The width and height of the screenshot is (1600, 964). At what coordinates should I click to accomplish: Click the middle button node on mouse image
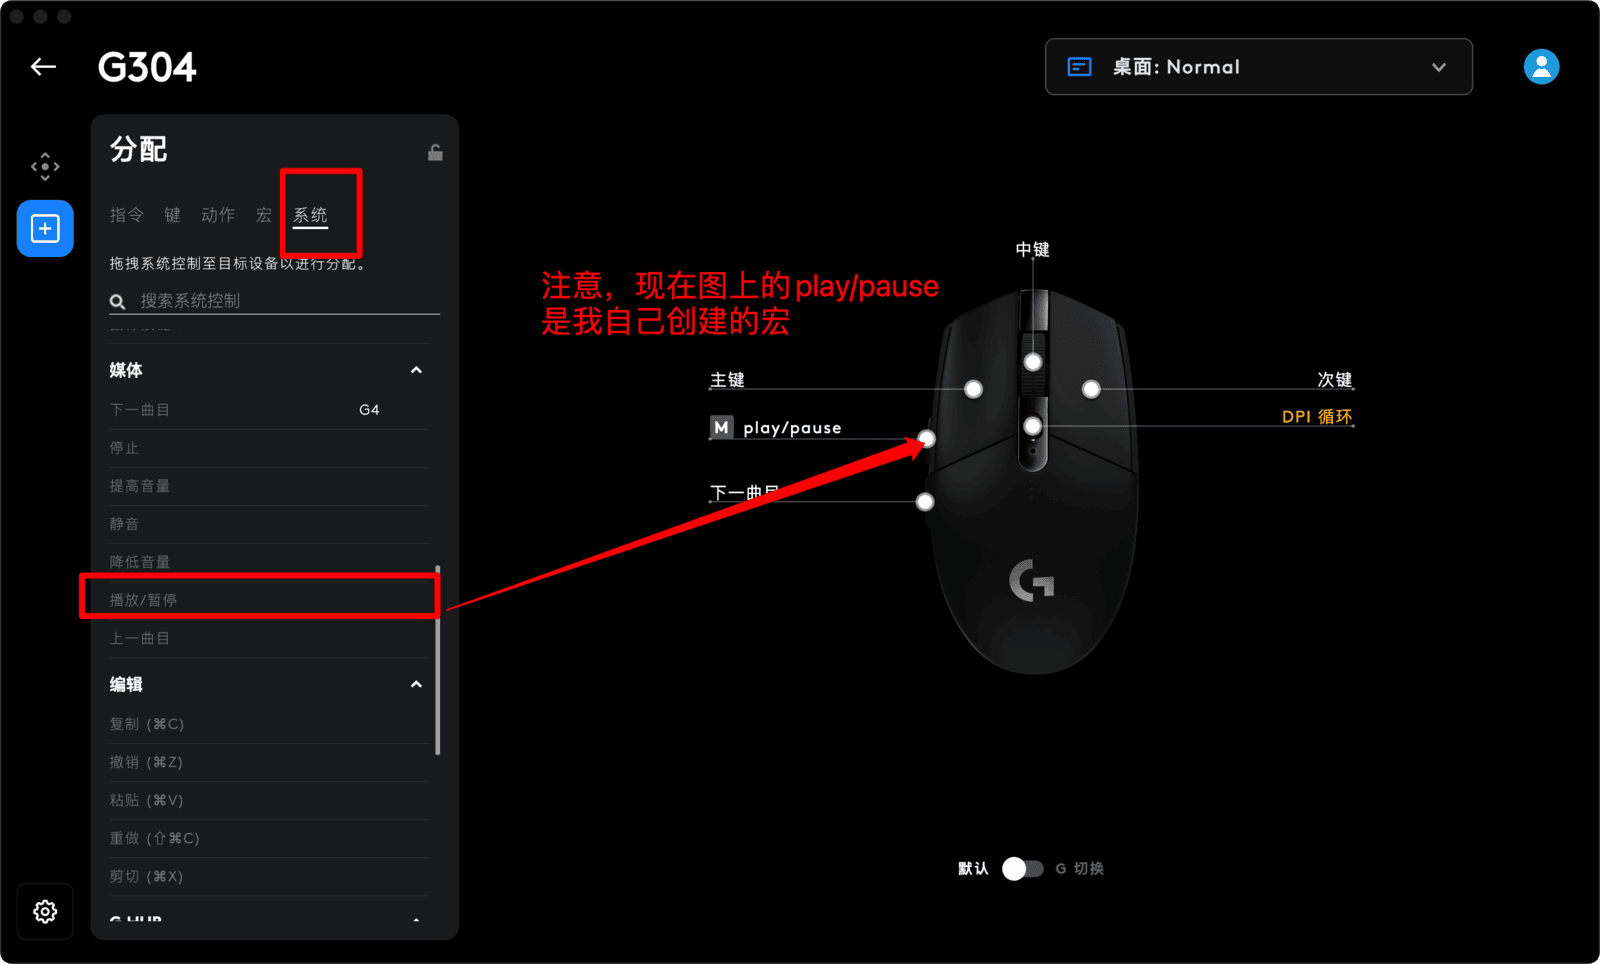tap(1033, 362)
